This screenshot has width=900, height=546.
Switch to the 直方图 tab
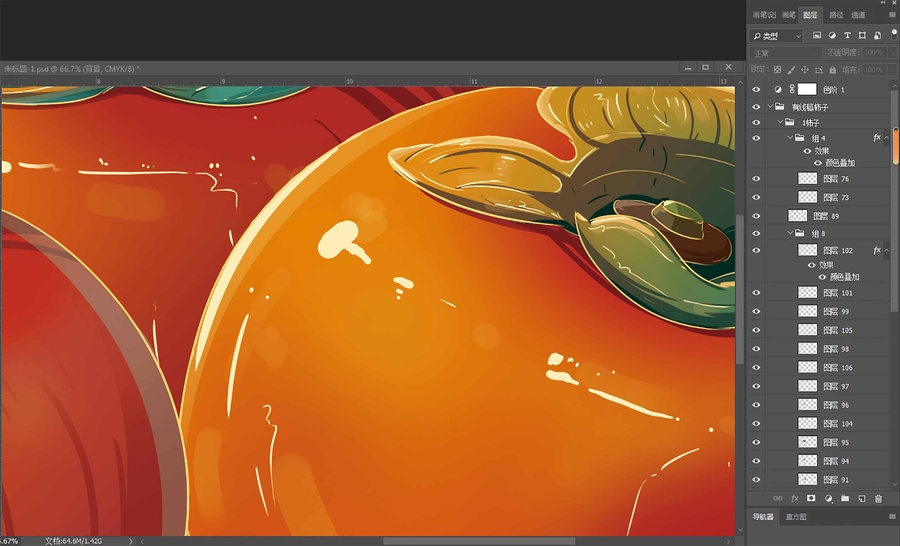(796, 517)
